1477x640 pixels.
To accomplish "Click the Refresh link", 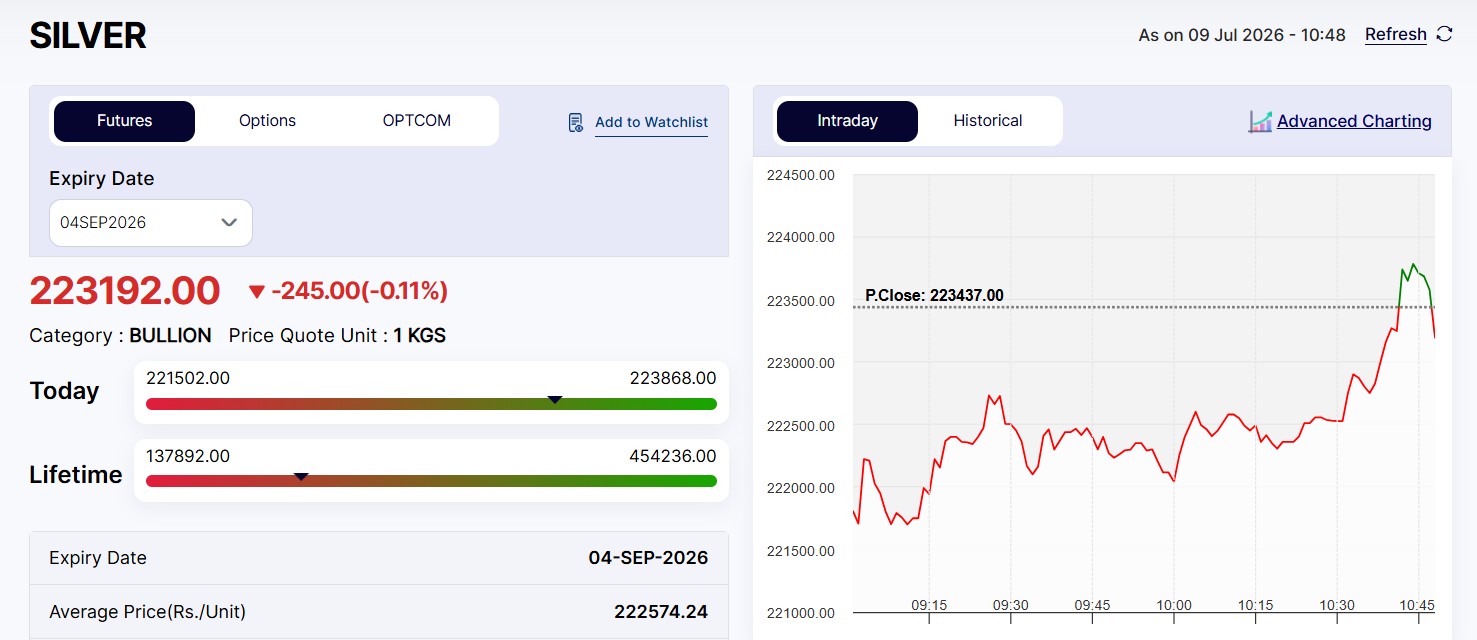I will [1396, 34].
